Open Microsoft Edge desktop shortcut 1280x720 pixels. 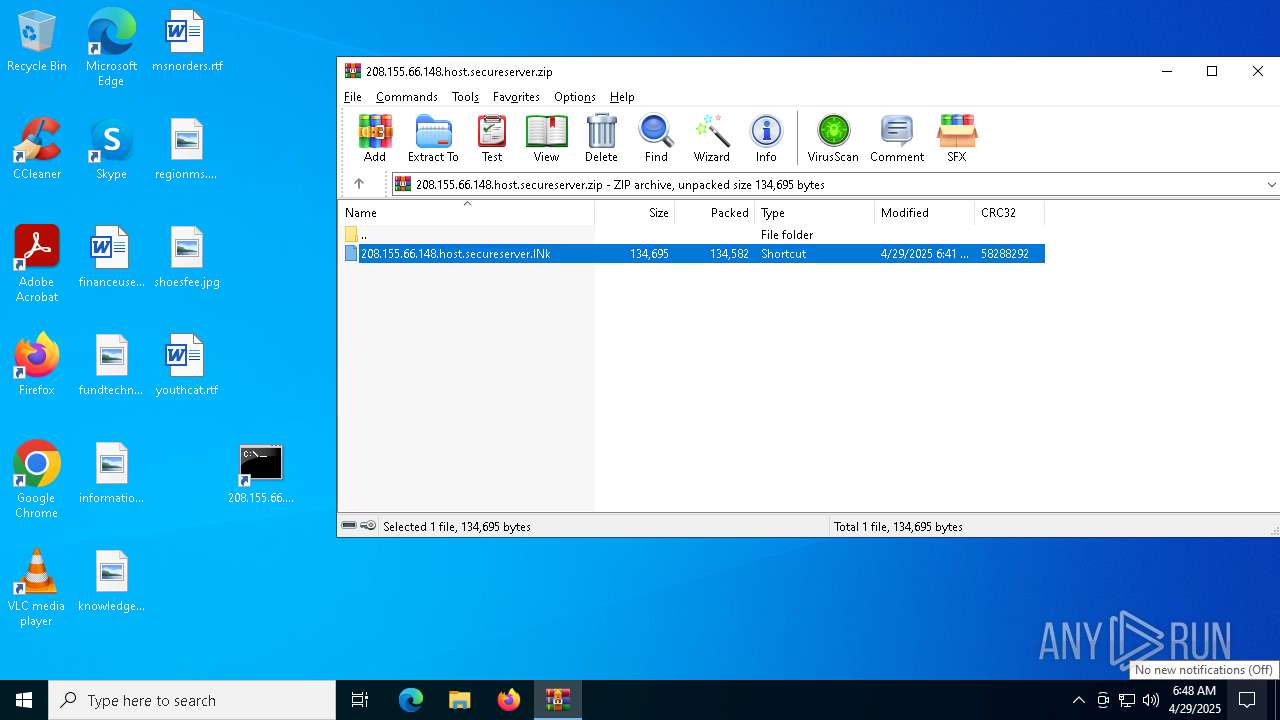click(x=111, y=48)
